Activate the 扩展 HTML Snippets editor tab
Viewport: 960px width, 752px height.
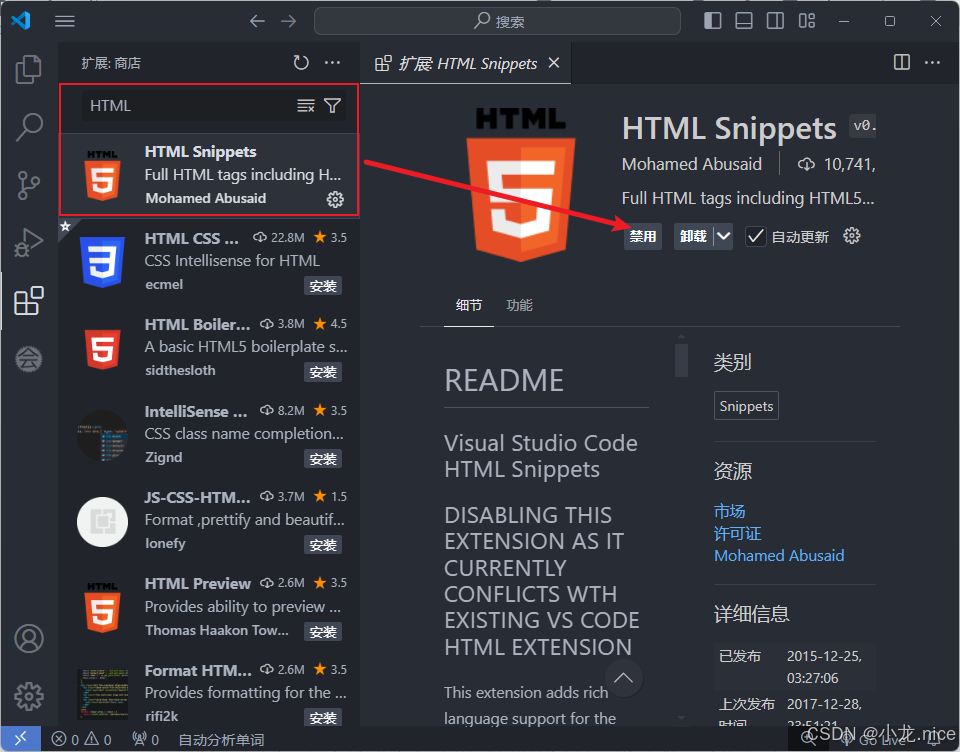465,63
